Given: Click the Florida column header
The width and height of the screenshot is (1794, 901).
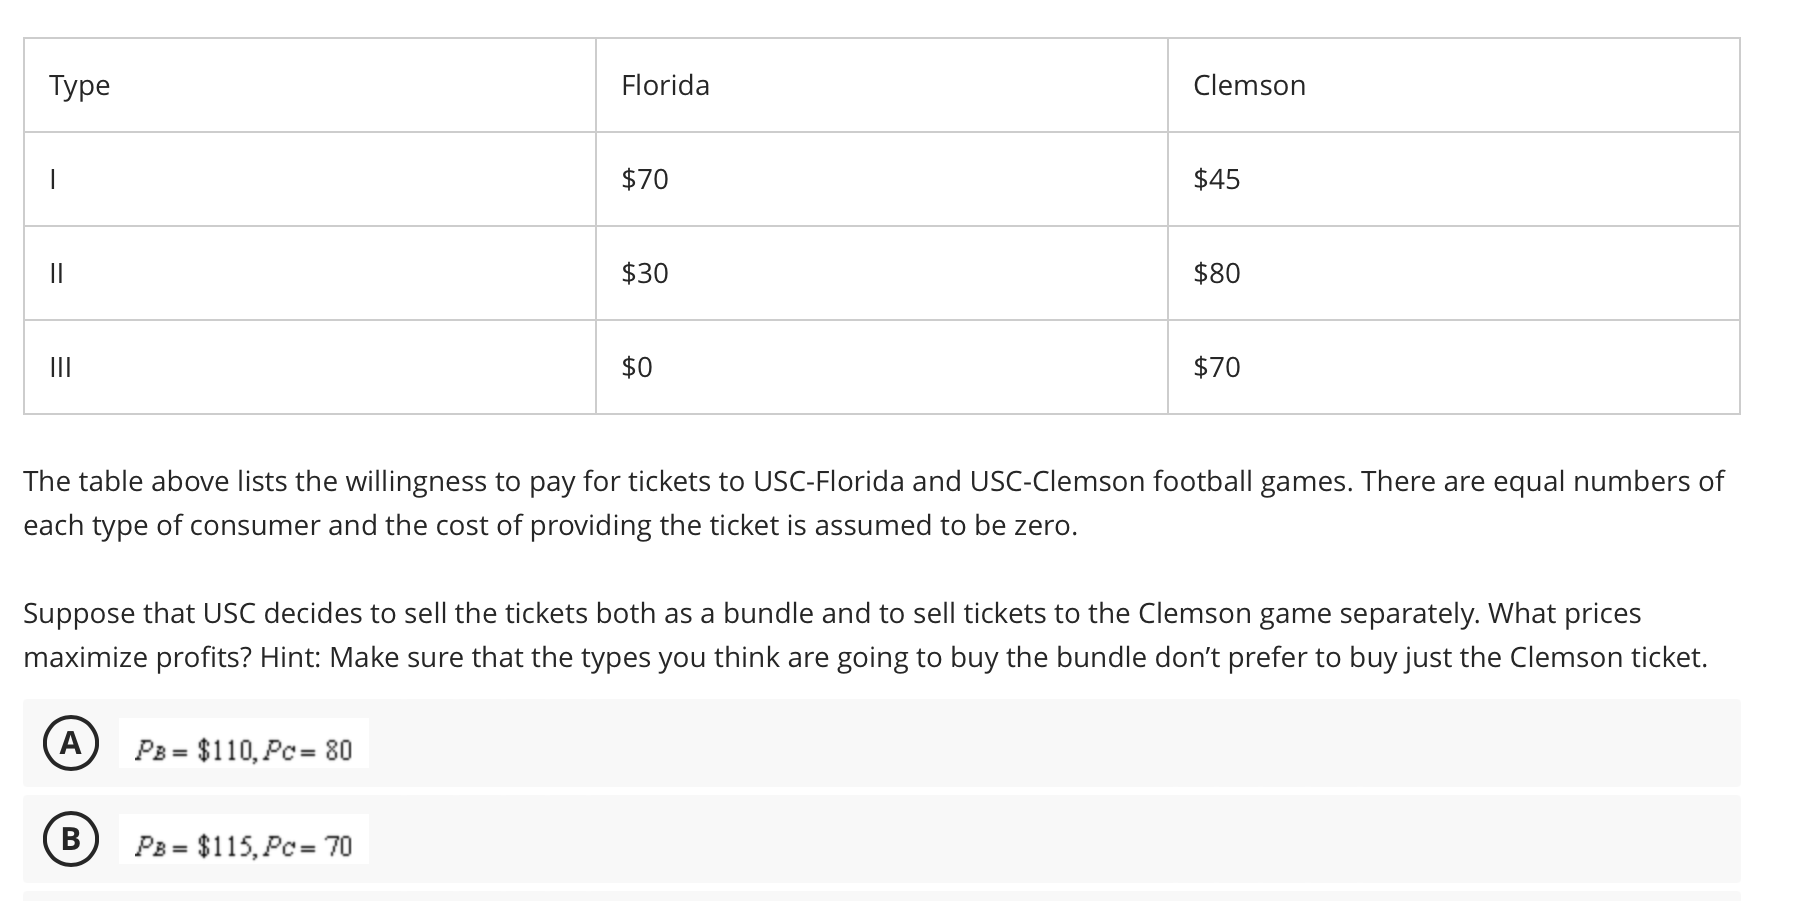Looking at the screenshot, I should [x=665, y=85].
